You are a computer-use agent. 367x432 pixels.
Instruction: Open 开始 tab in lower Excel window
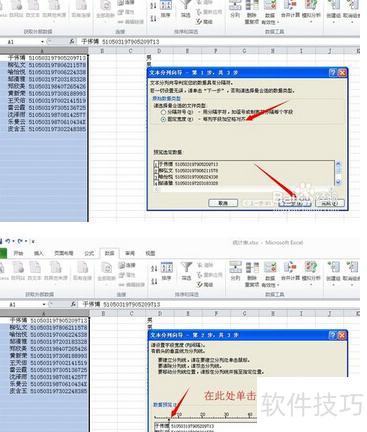point(18,253)
